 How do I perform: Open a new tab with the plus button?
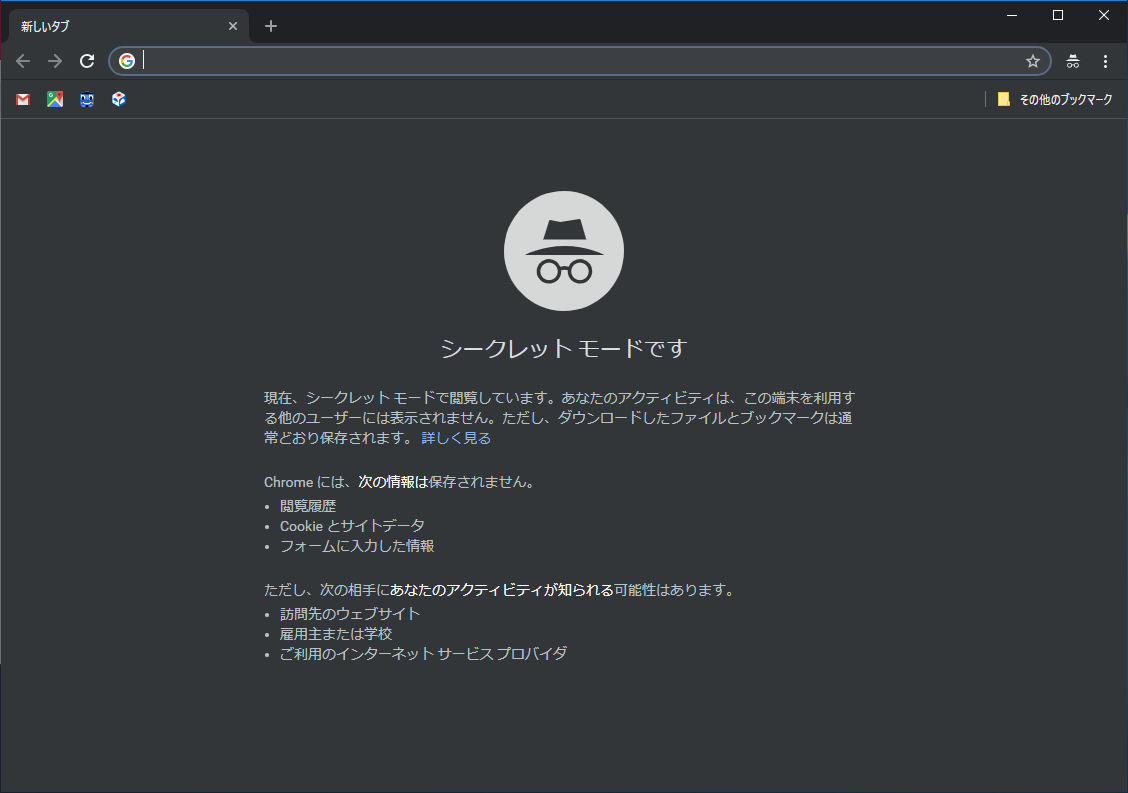pyautogui.click(x=270, y=26)
